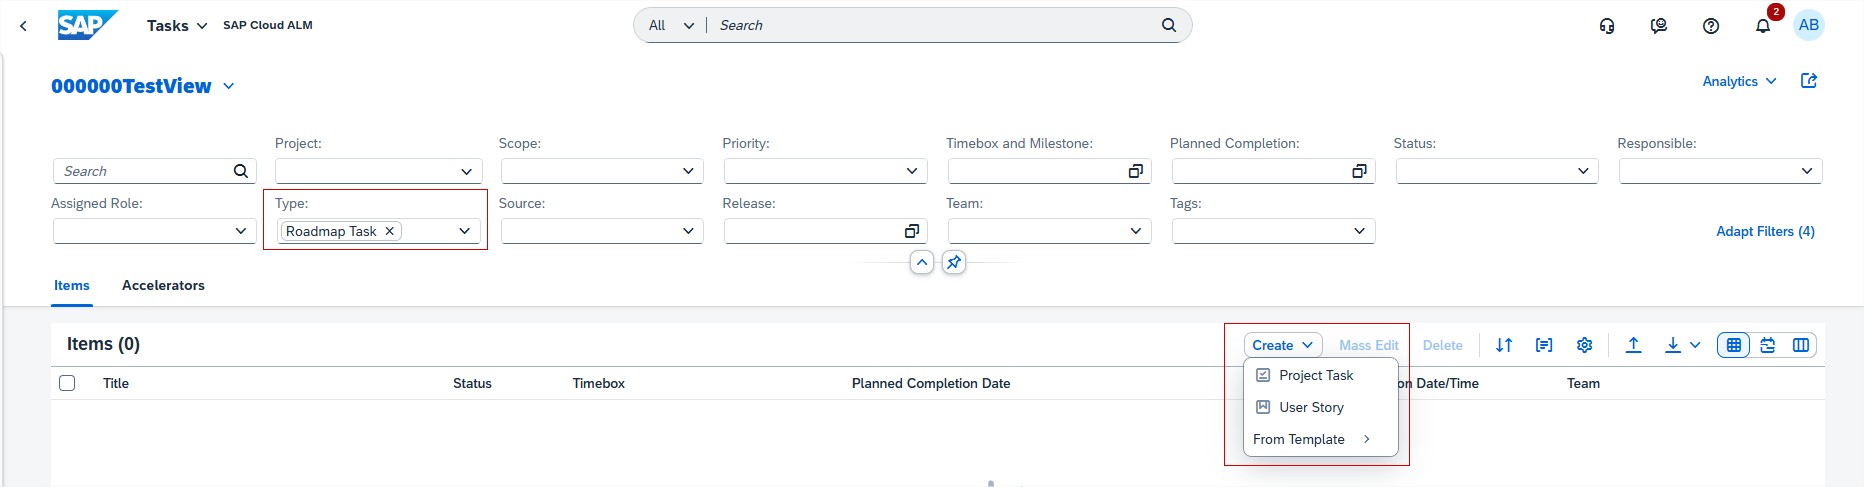Select the table grid view

pyautogui.click(x=1734, y=345)
